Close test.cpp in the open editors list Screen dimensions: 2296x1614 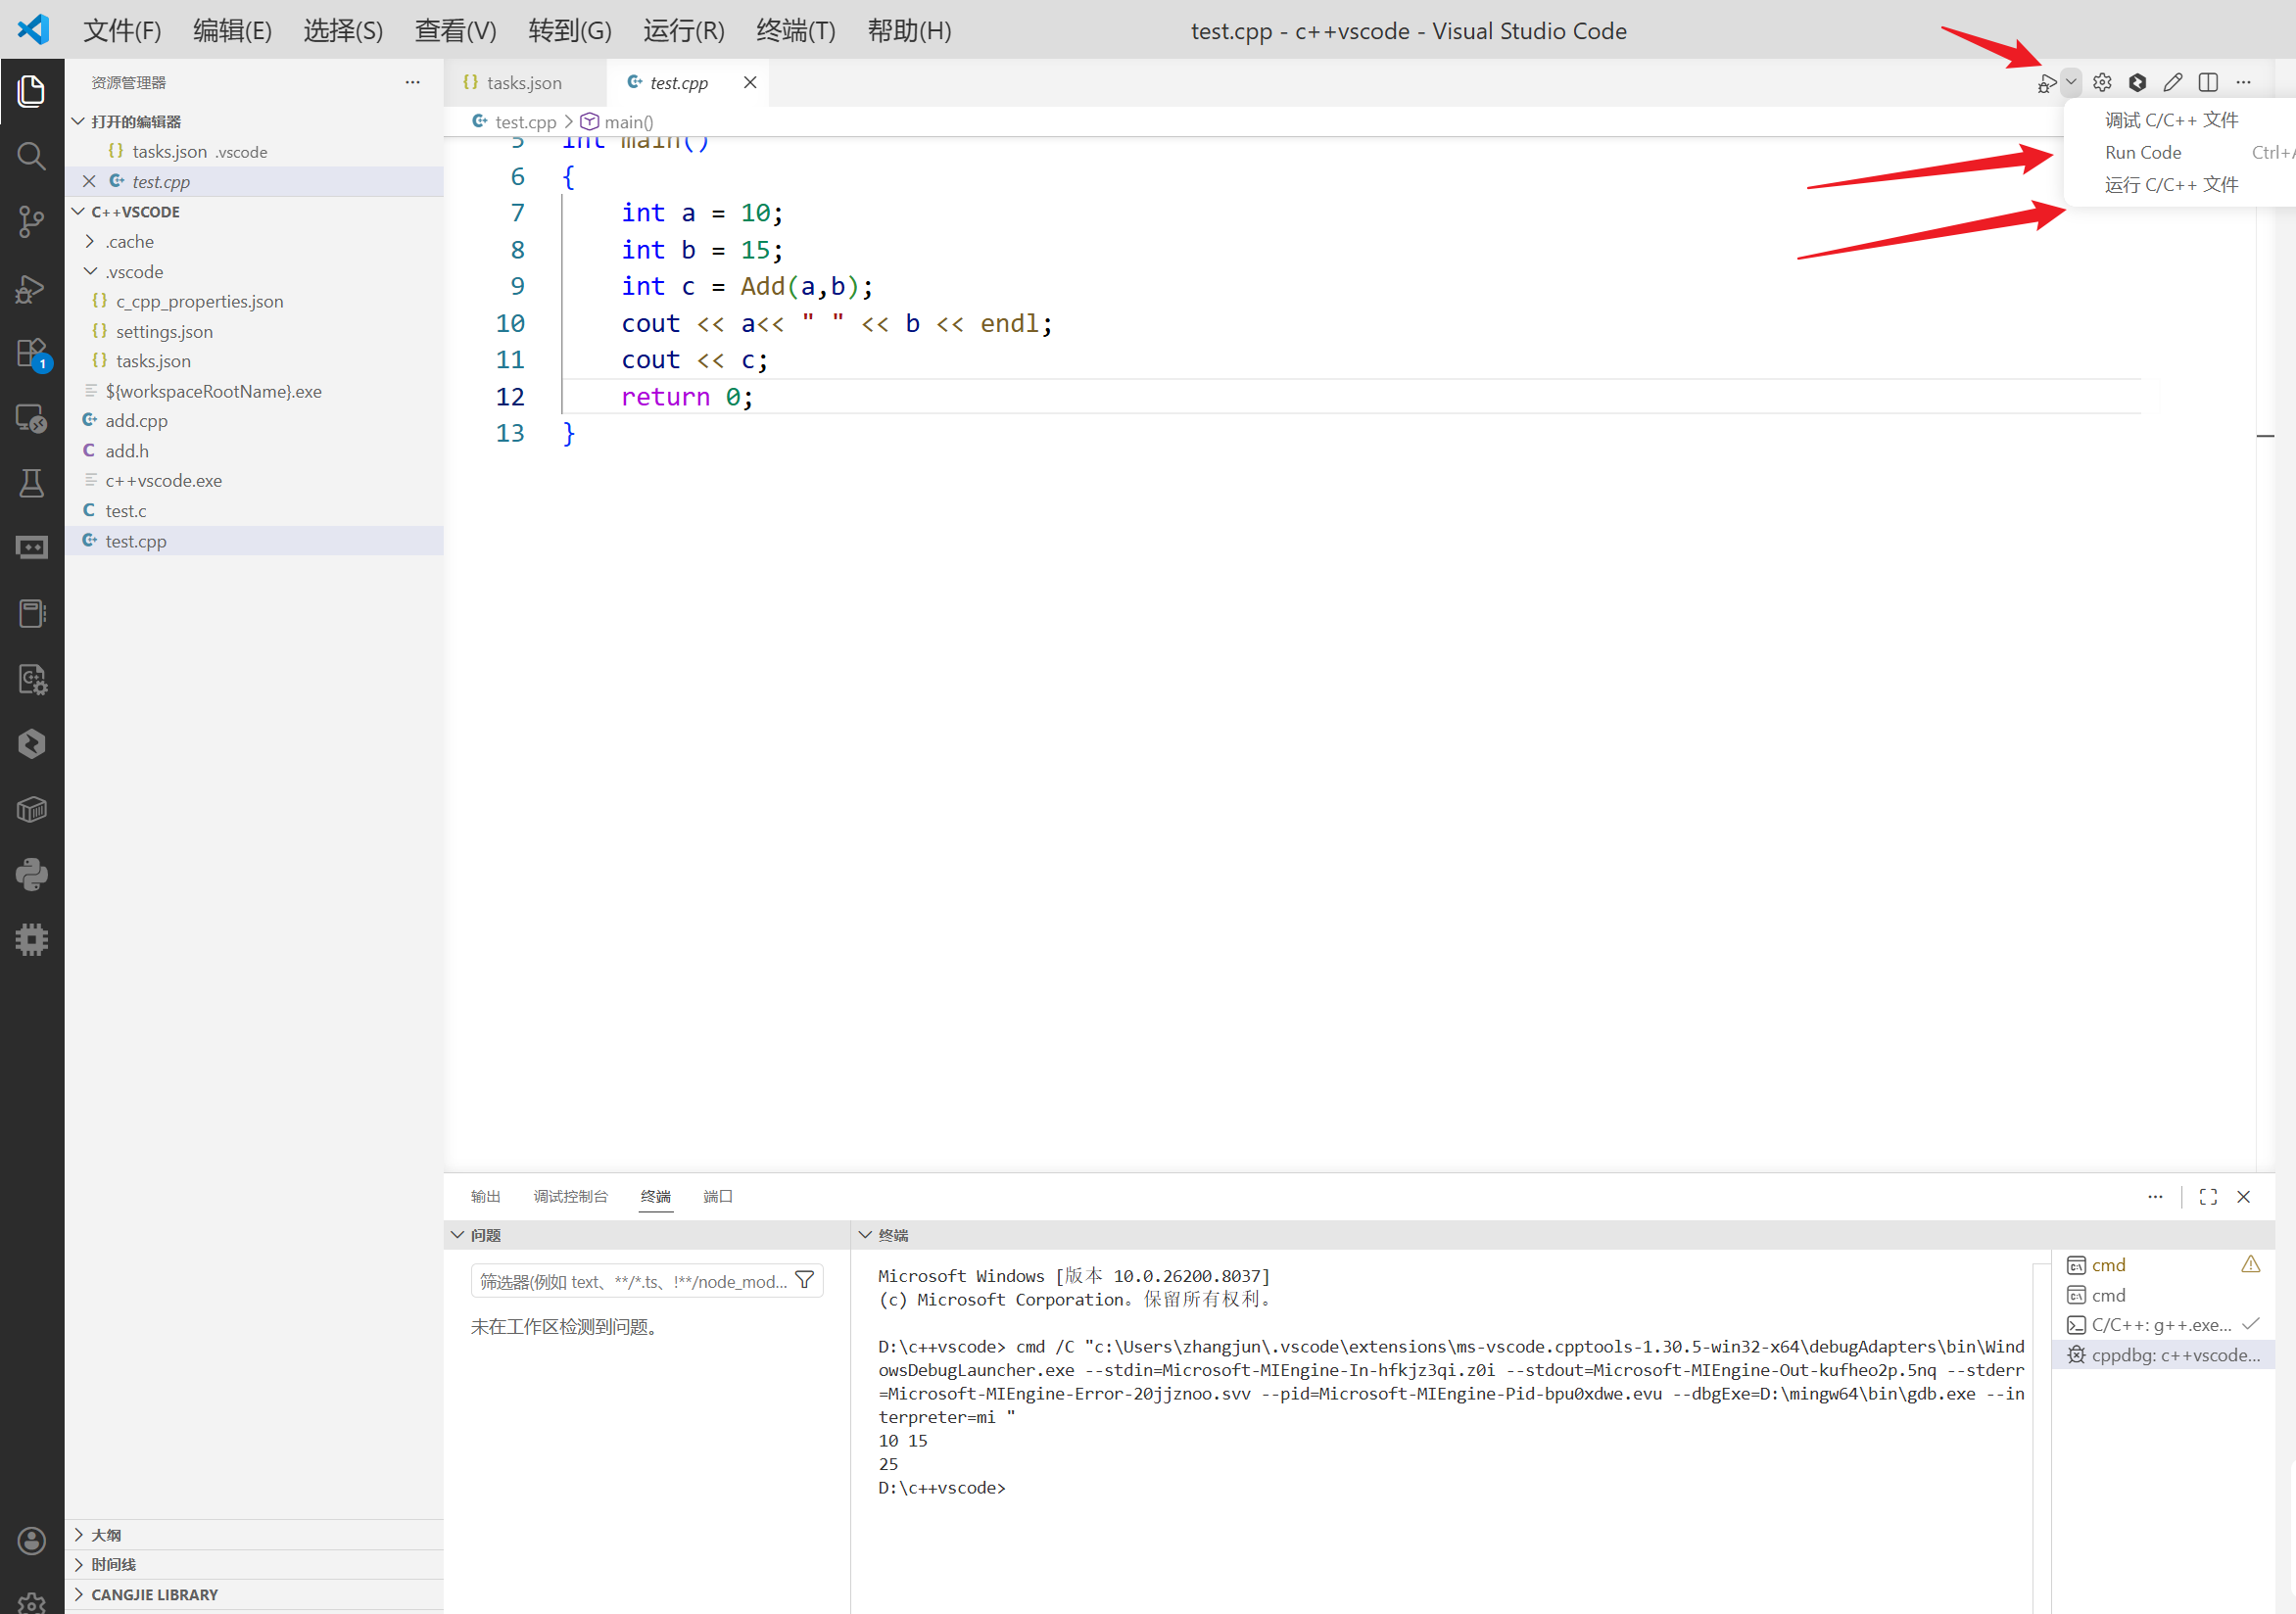coord(89,181)
